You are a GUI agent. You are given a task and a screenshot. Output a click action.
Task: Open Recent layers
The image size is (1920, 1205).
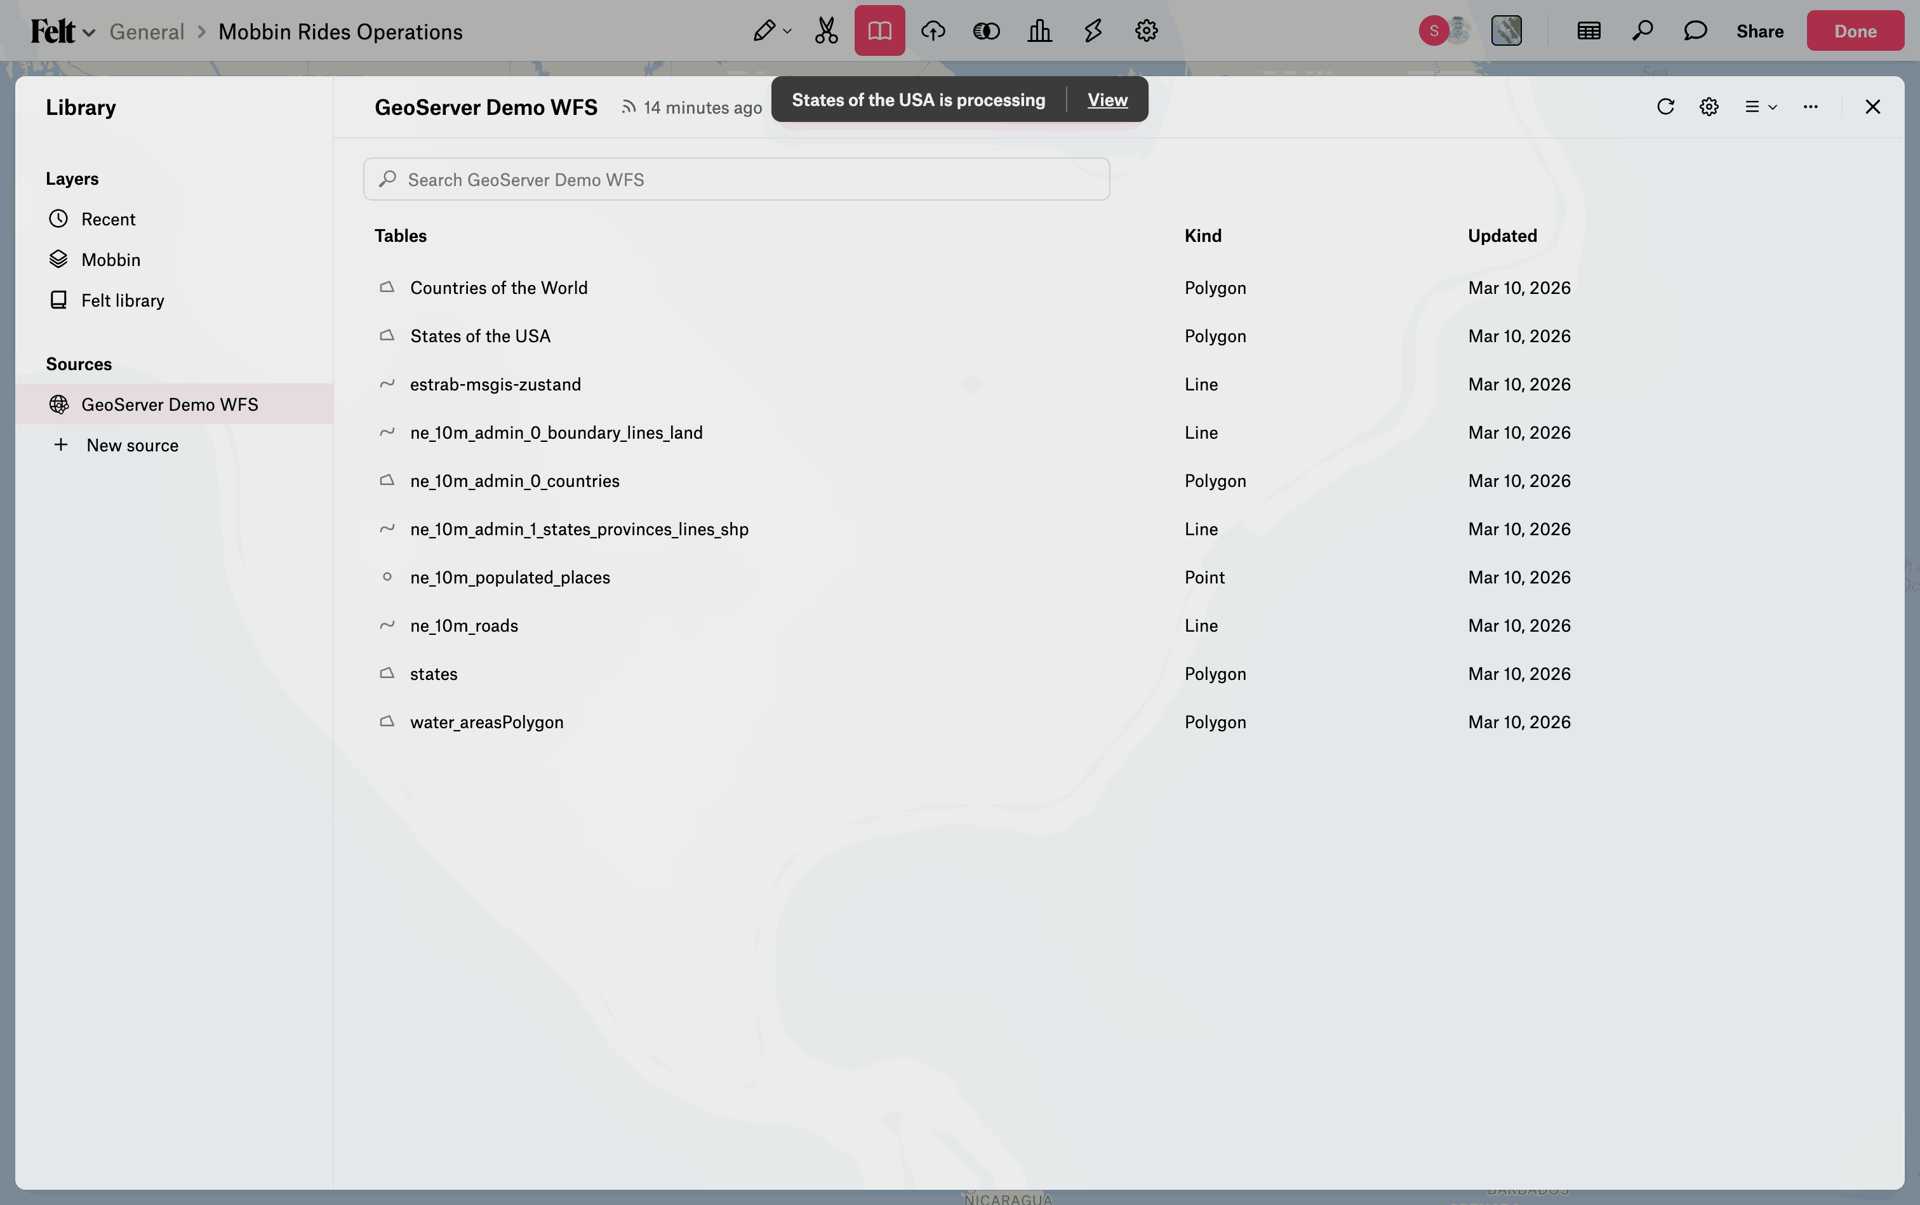pyautogui.click(x=108, y=219)
